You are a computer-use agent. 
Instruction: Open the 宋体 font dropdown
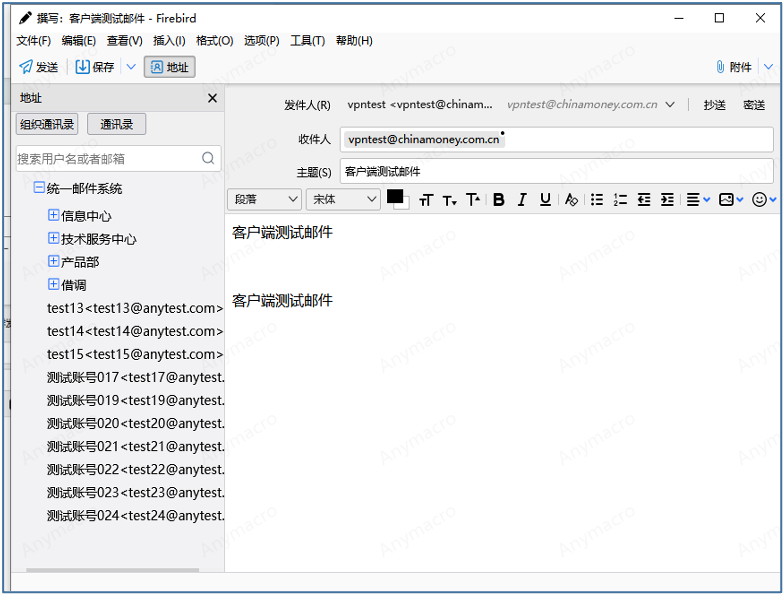pyautogui.click(x=343, y=200)
